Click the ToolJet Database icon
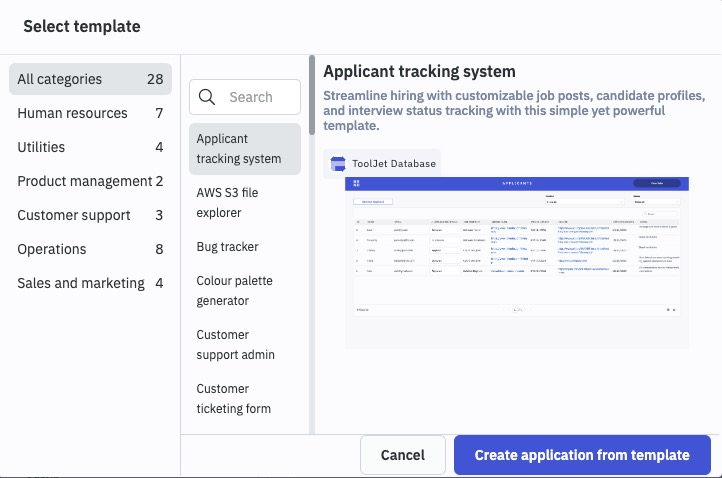This screenshot has width=722, height=478. tap(338, 164)
